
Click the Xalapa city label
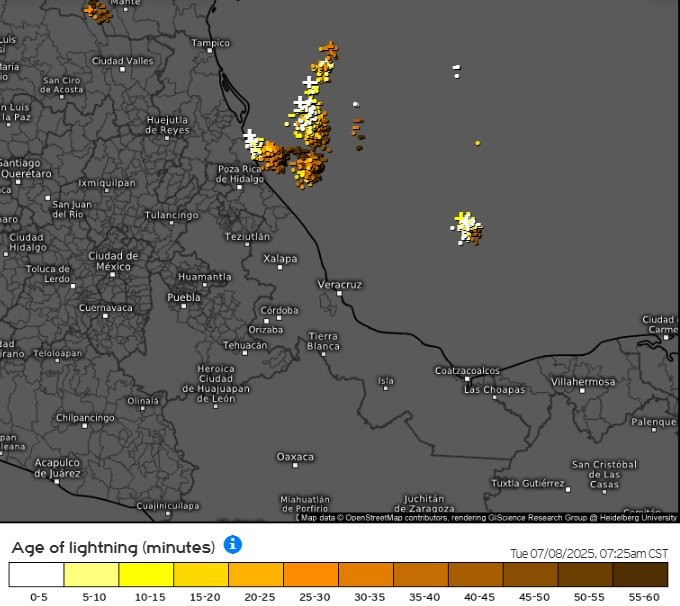[280, 259]
